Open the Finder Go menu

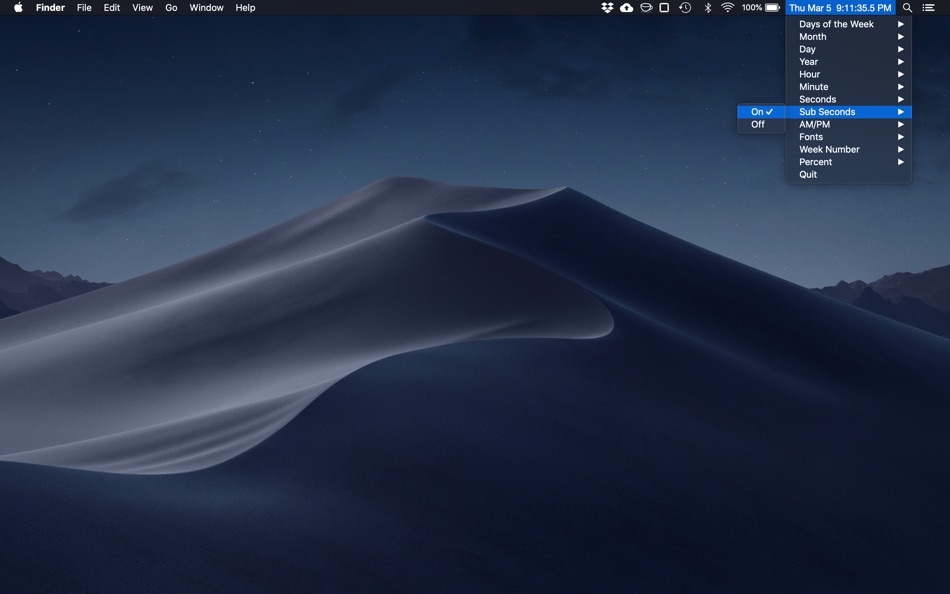(171, 7)
